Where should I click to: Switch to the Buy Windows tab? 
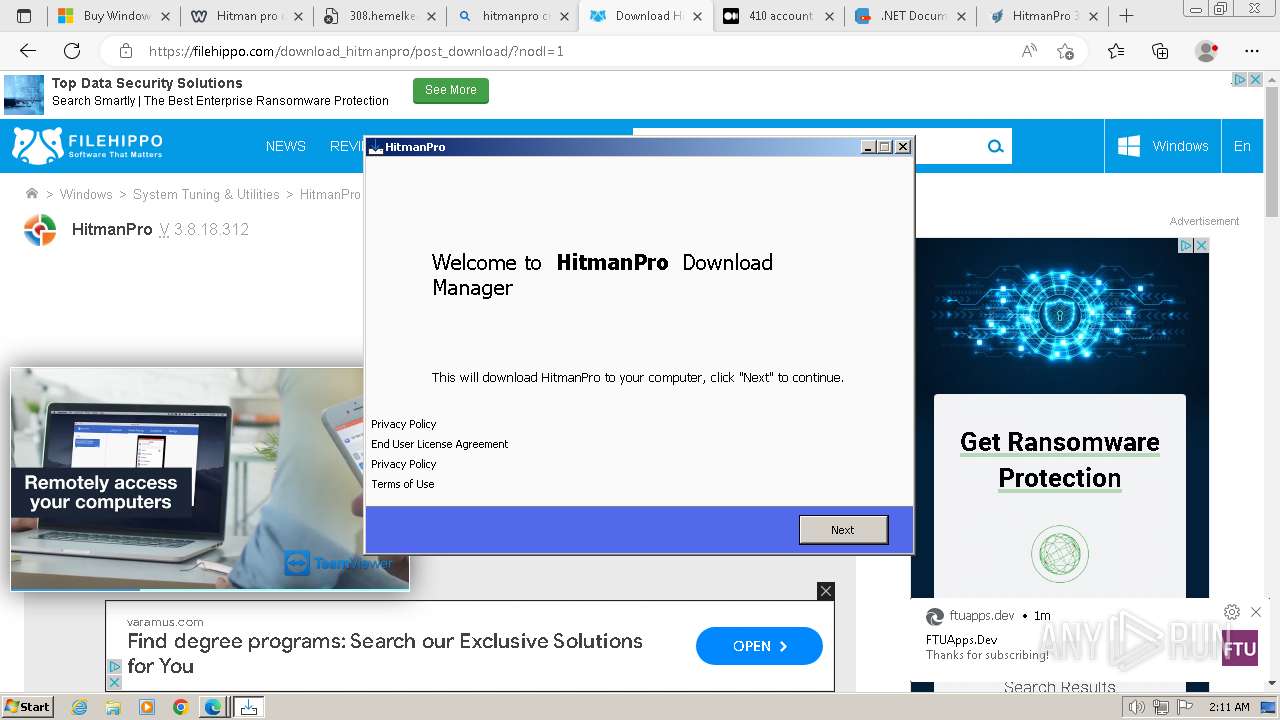(x=112, y=16)
